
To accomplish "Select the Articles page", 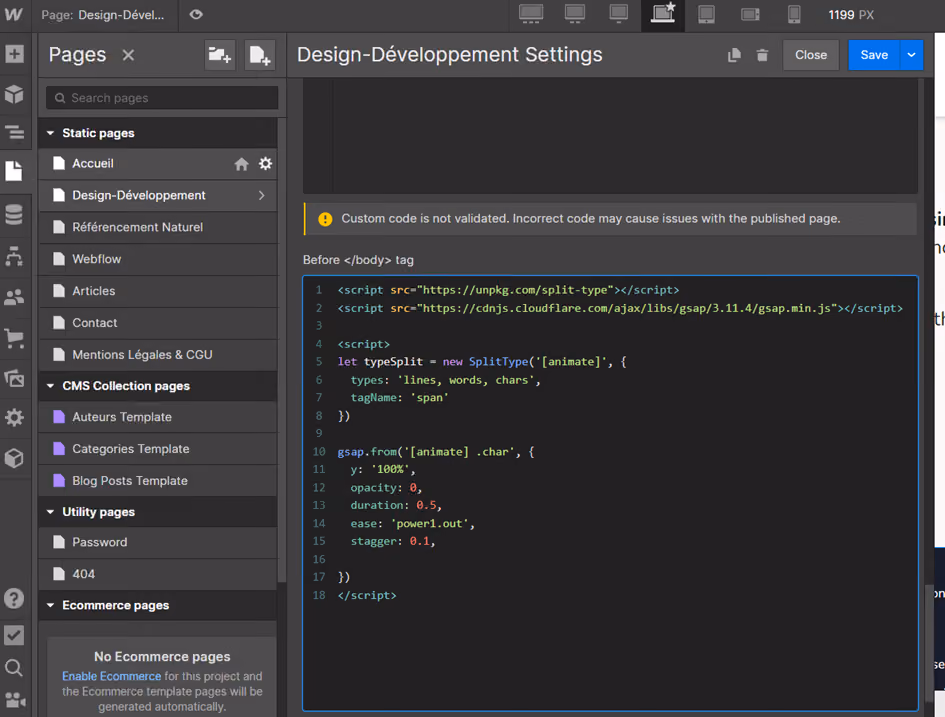I will [x=158, y=291].
